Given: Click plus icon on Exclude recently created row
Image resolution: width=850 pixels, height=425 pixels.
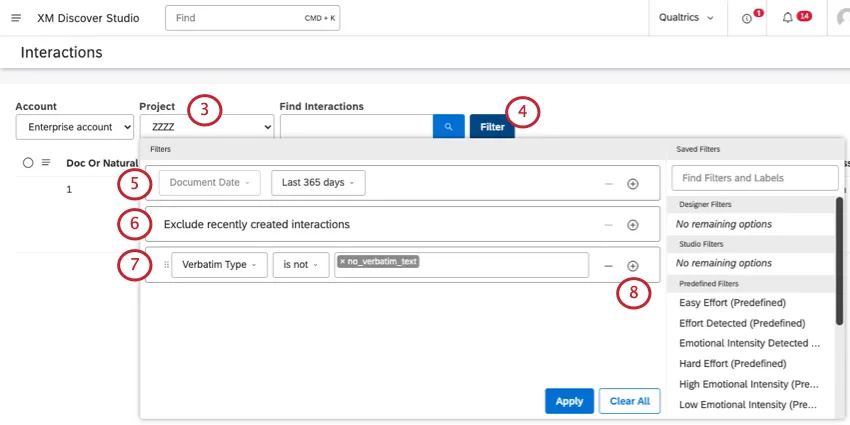Looking at the screenshot, I should tap(632, 225).
